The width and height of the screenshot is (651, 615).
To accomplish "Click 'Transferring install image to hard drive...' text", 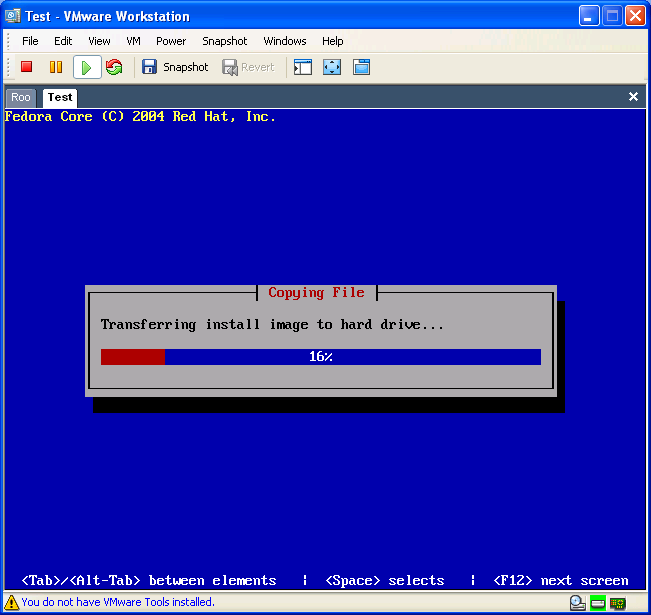I will pyautogui.click(x=272, y=325).
